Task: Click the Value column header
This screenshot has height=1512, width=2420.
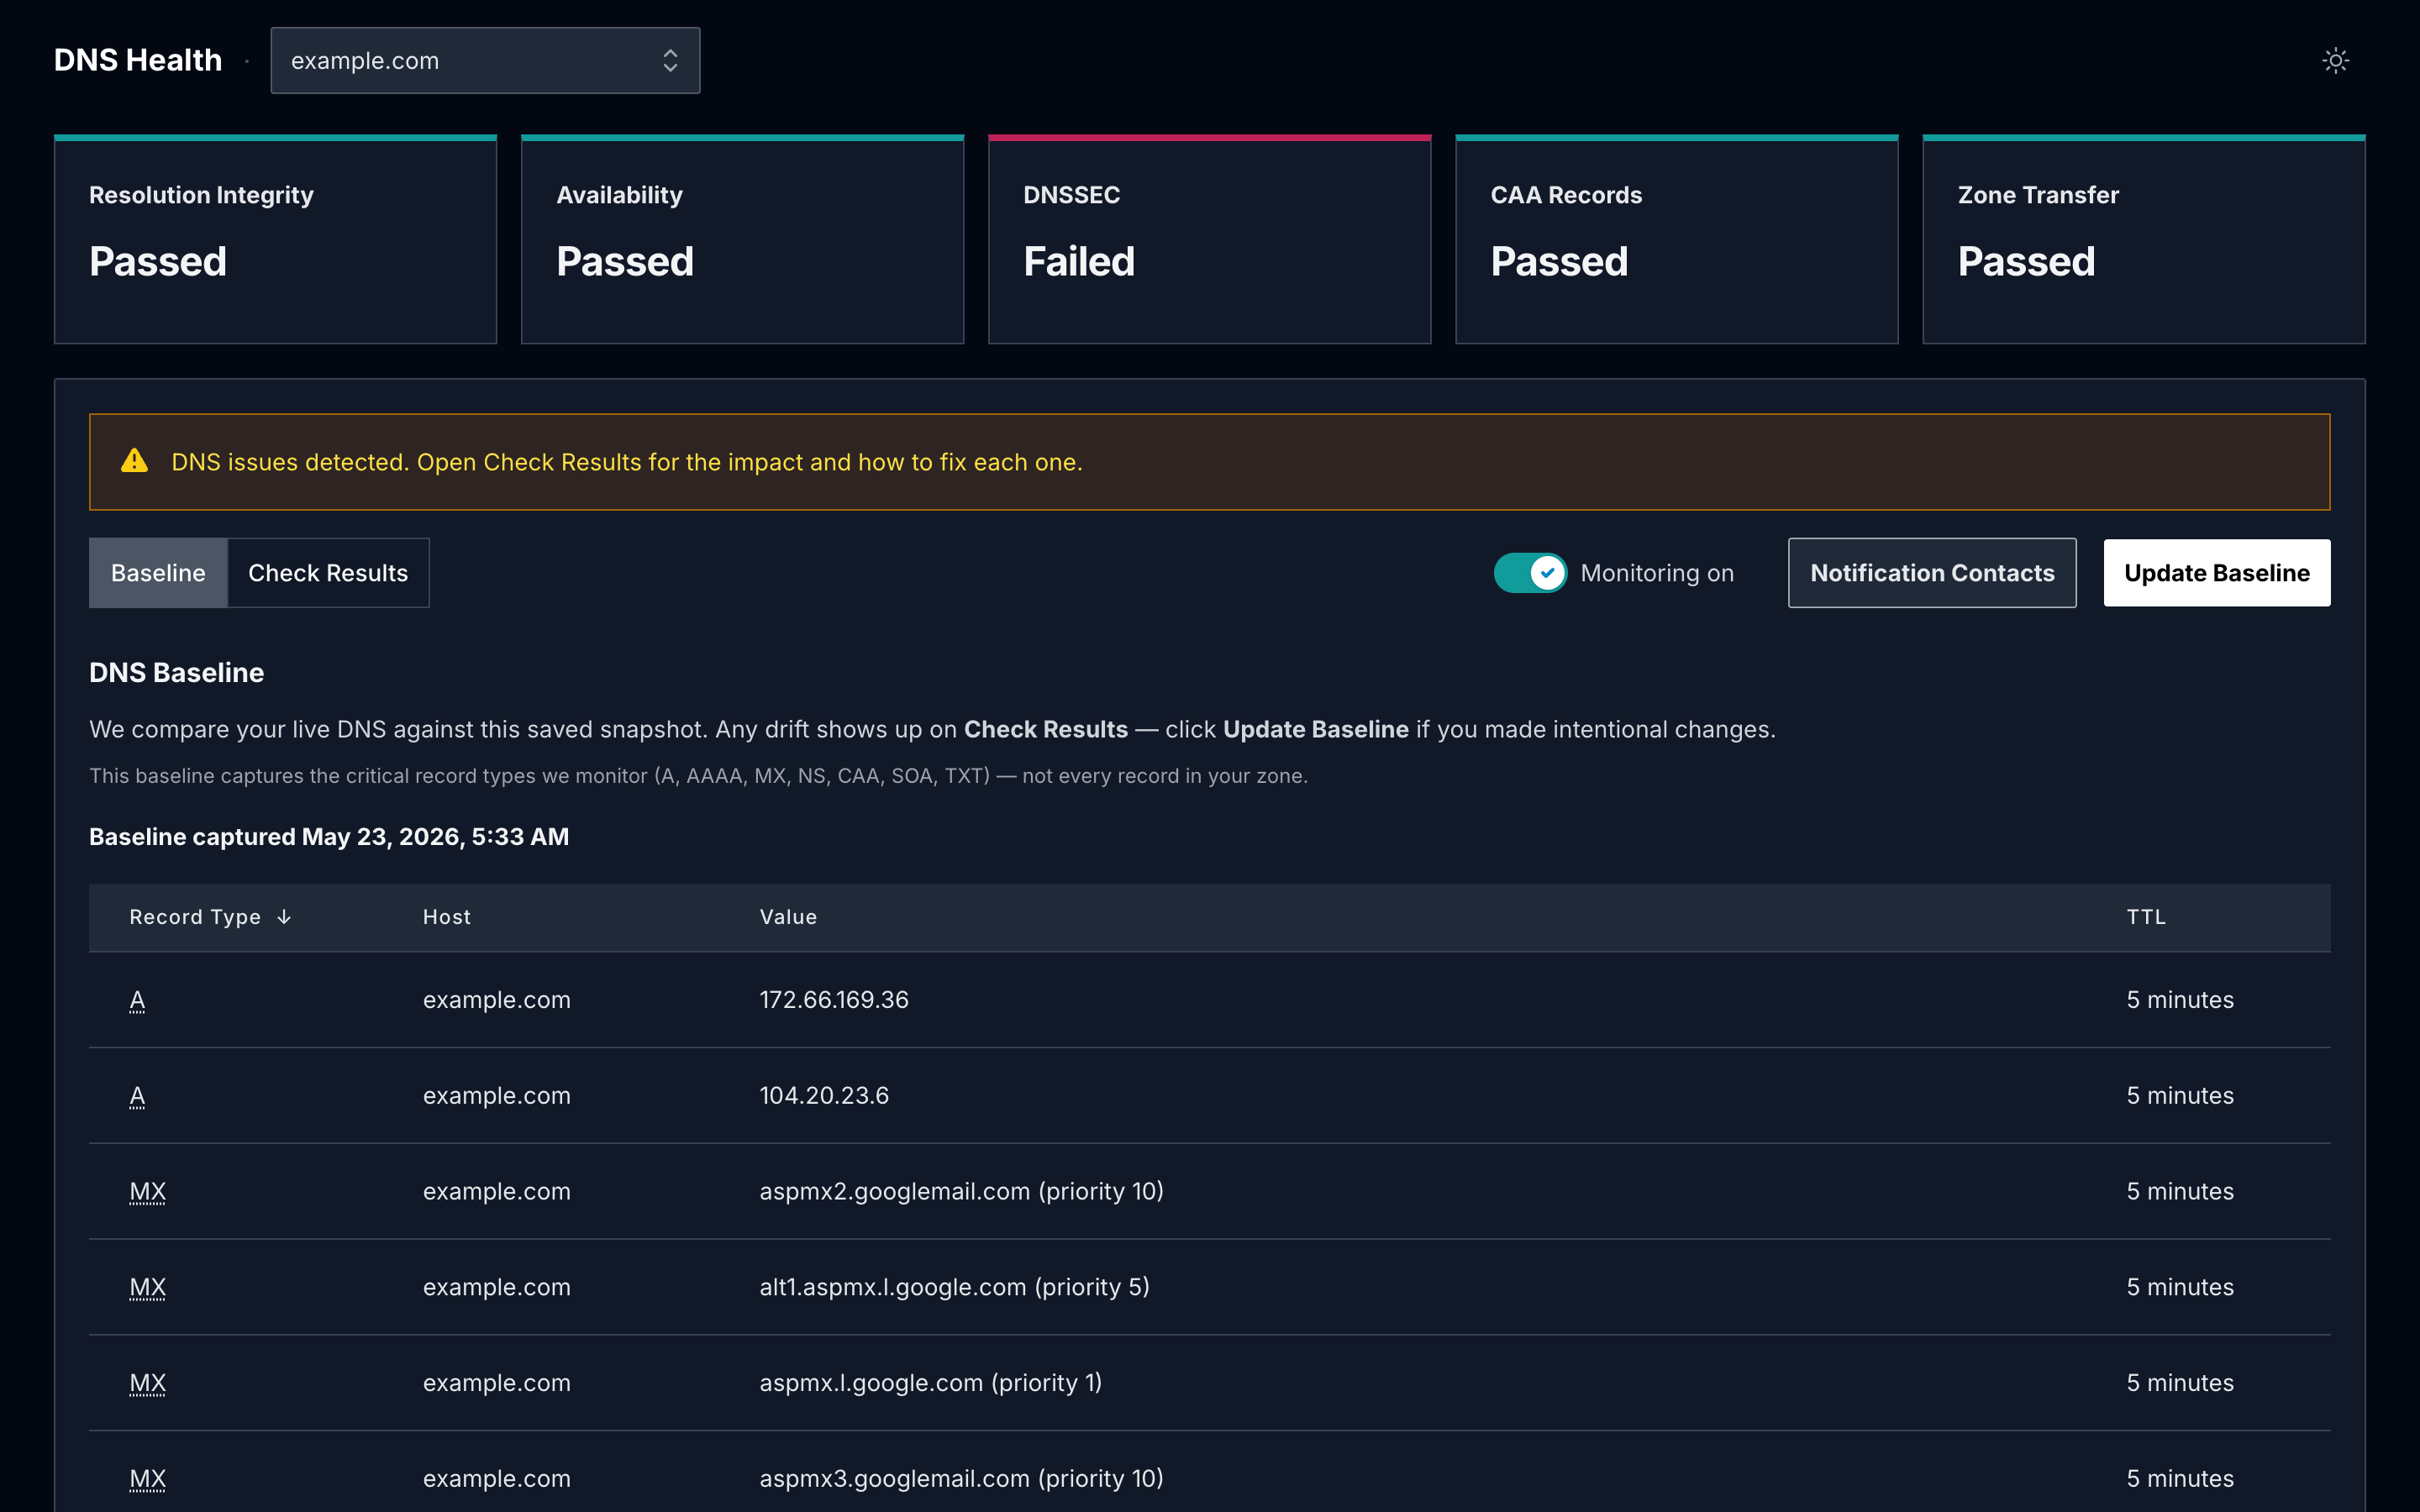Action: point(788,917)
